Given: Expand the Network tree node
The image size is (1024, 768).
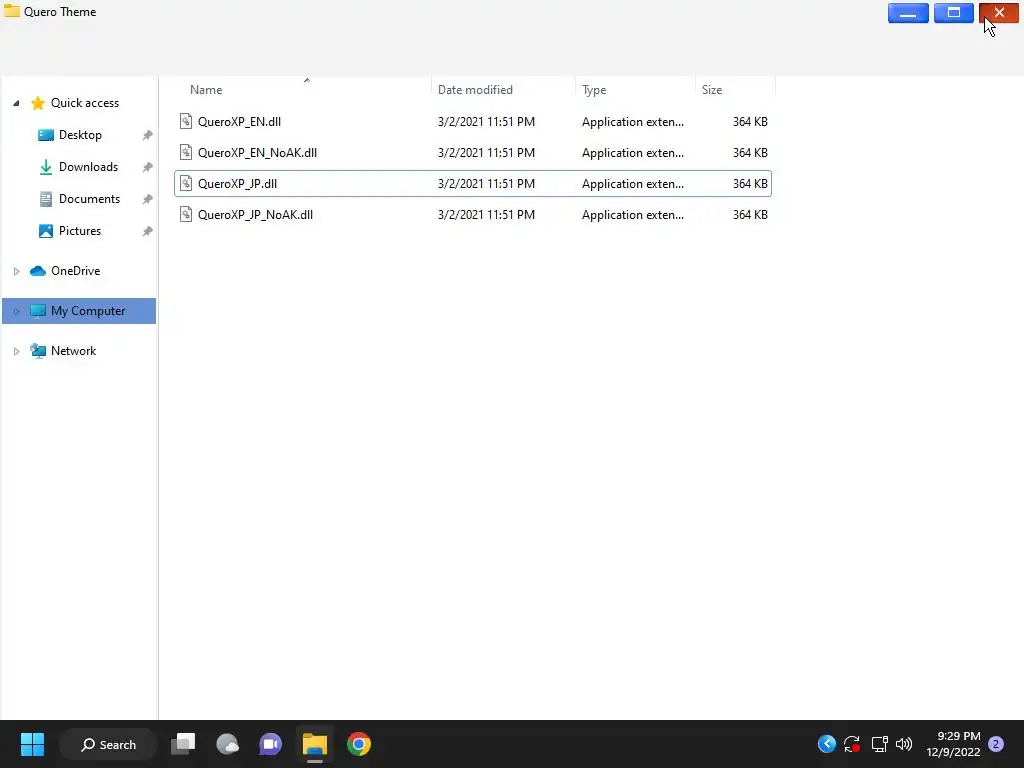Looking at the screenshot, I should (x=16, y=351).
